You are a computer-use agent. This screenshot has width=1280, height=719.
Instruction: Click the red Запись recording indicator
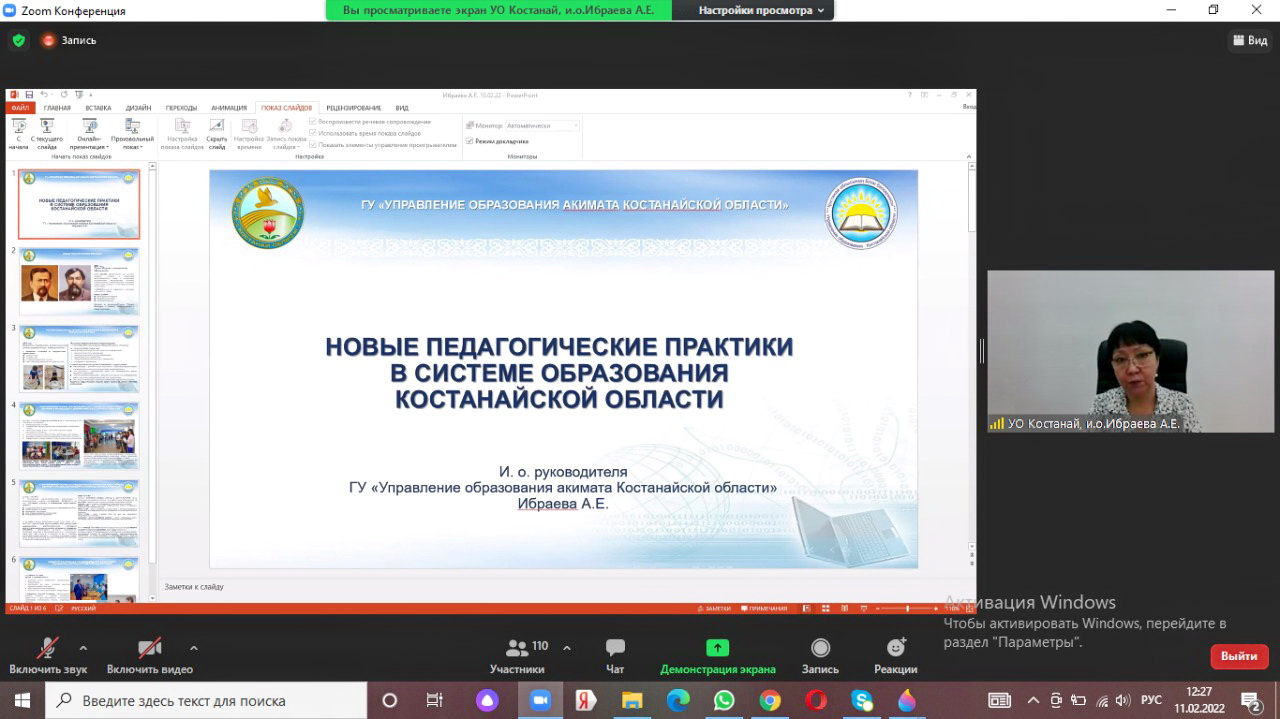pos(69,40)
